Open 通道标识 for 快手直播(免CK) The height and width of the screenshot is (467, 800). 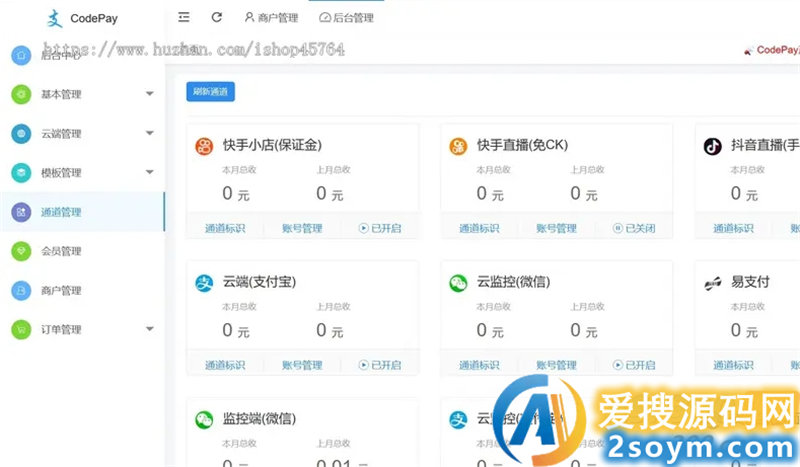479,229
